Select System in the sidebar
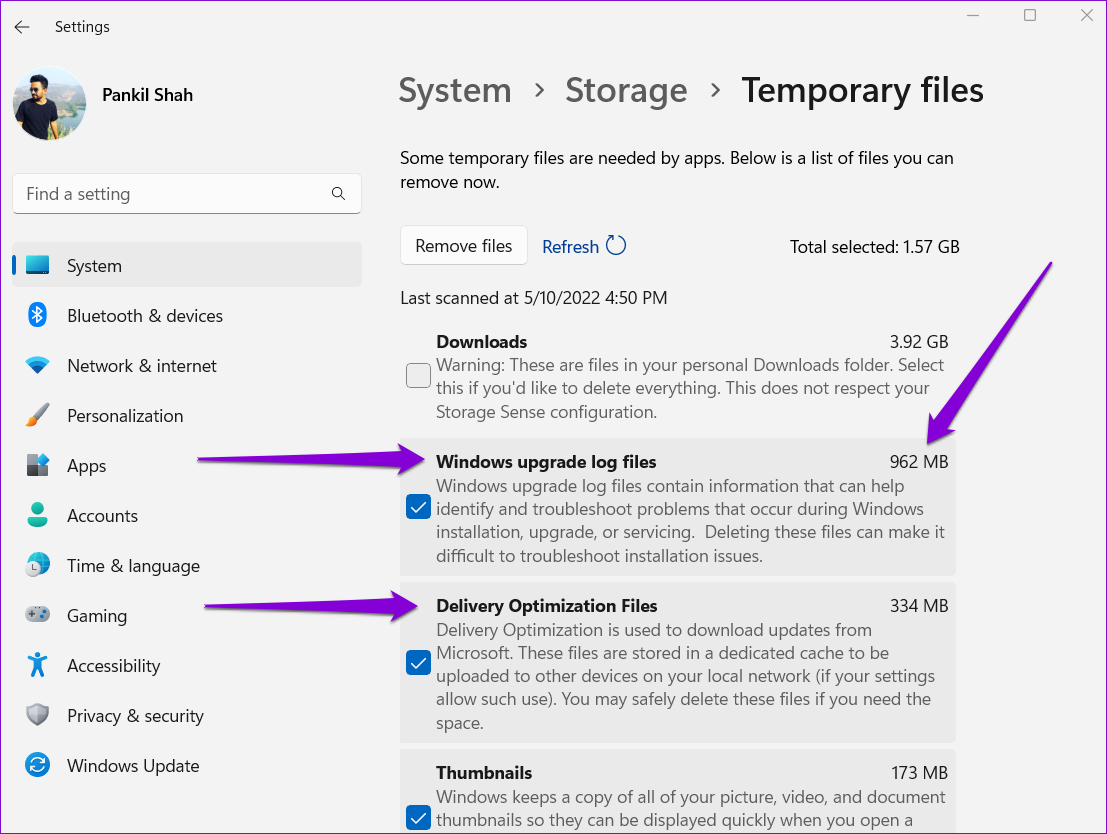 pyautogui.click(x=187, y=266)
